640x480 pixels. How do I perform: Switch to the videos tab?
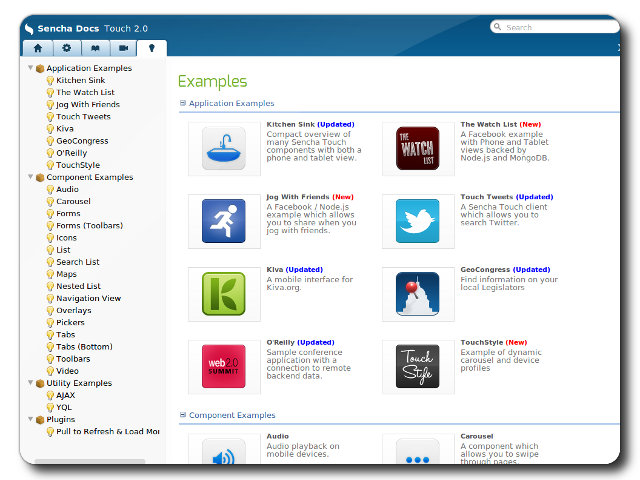(x=123, y=47)
